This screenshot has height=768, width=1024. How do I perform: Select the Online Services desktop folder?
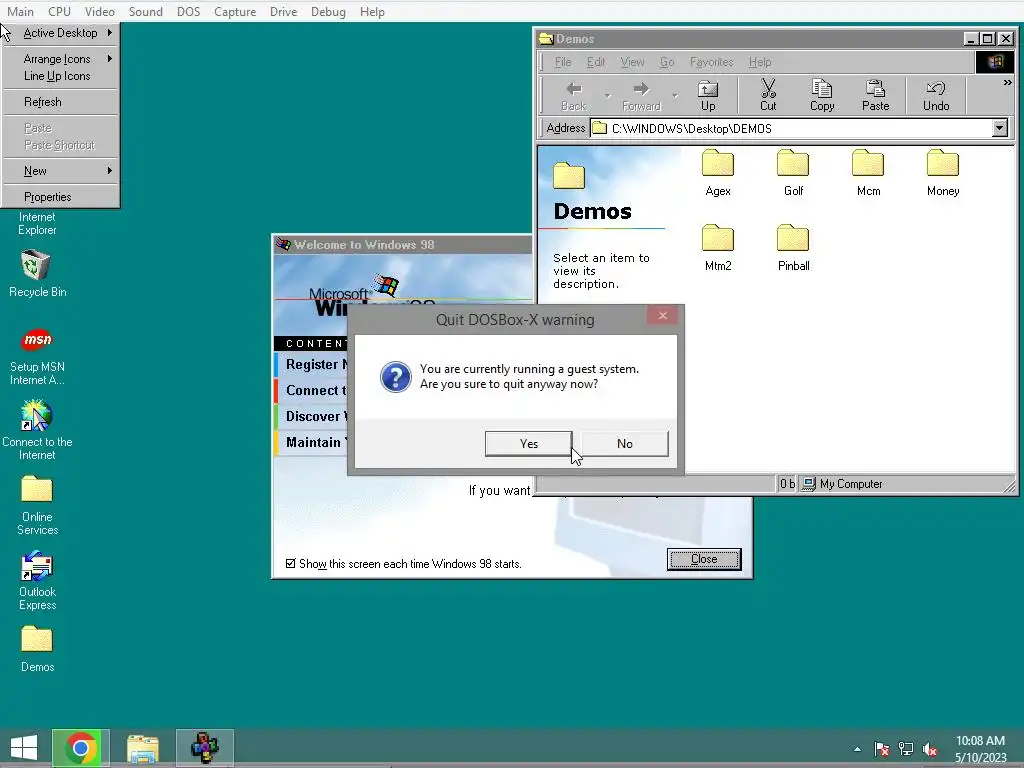37,505
